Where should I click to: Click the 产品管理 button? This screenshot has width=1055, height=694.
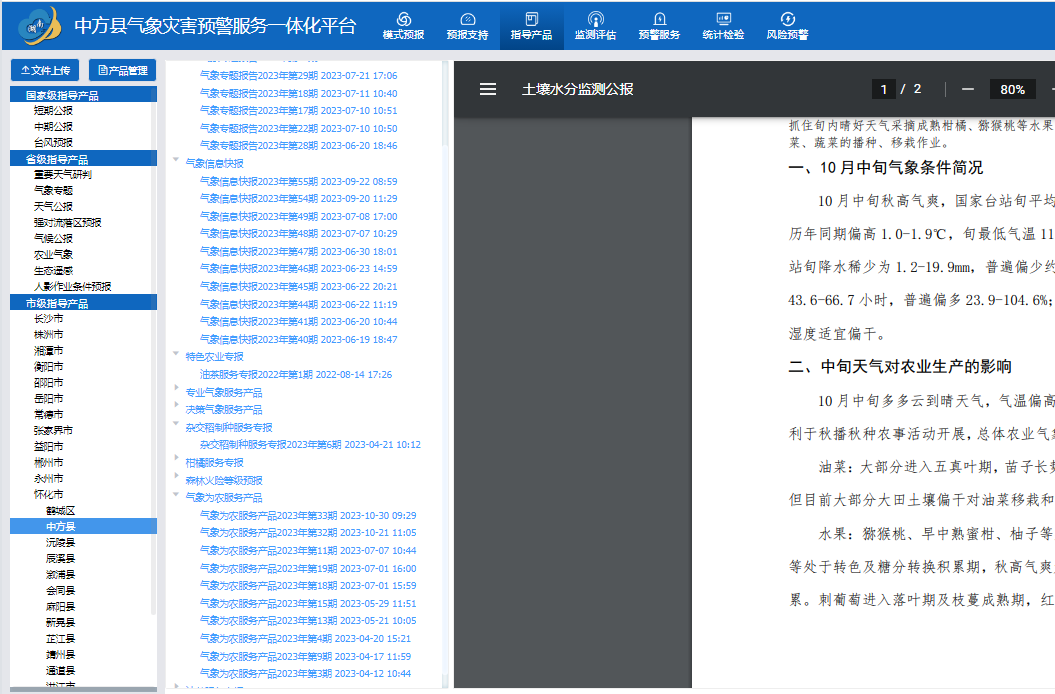[x=122, y=70]
